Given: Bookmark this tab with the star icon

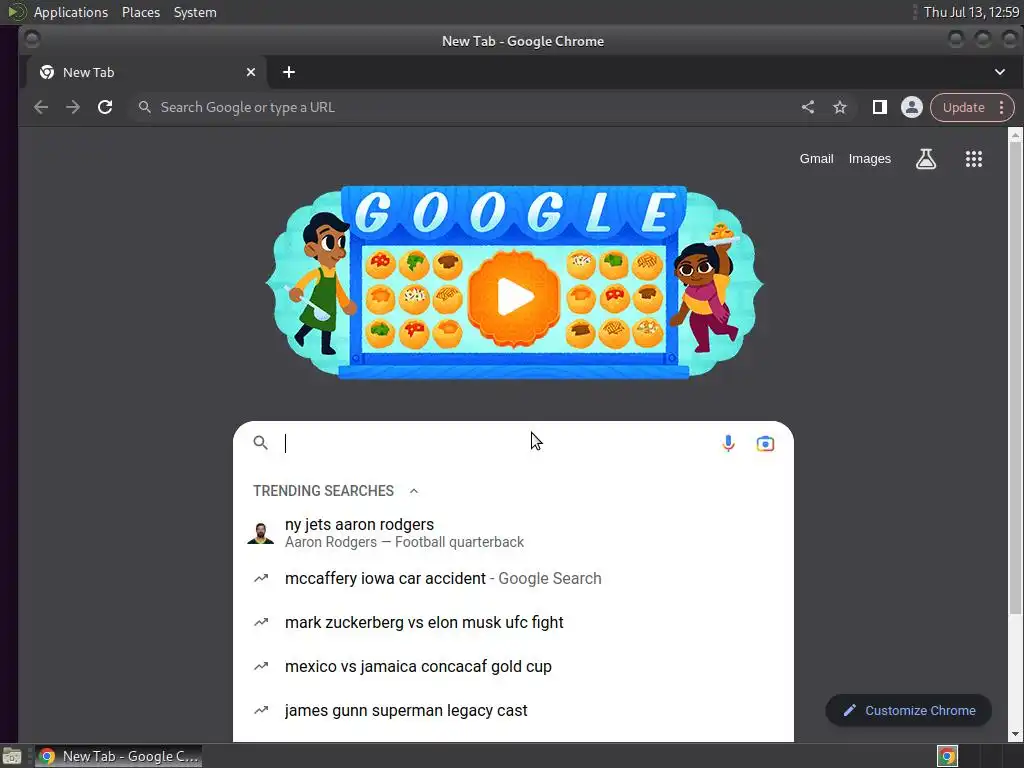Looking at the screenshot, I should click(840, 107).
